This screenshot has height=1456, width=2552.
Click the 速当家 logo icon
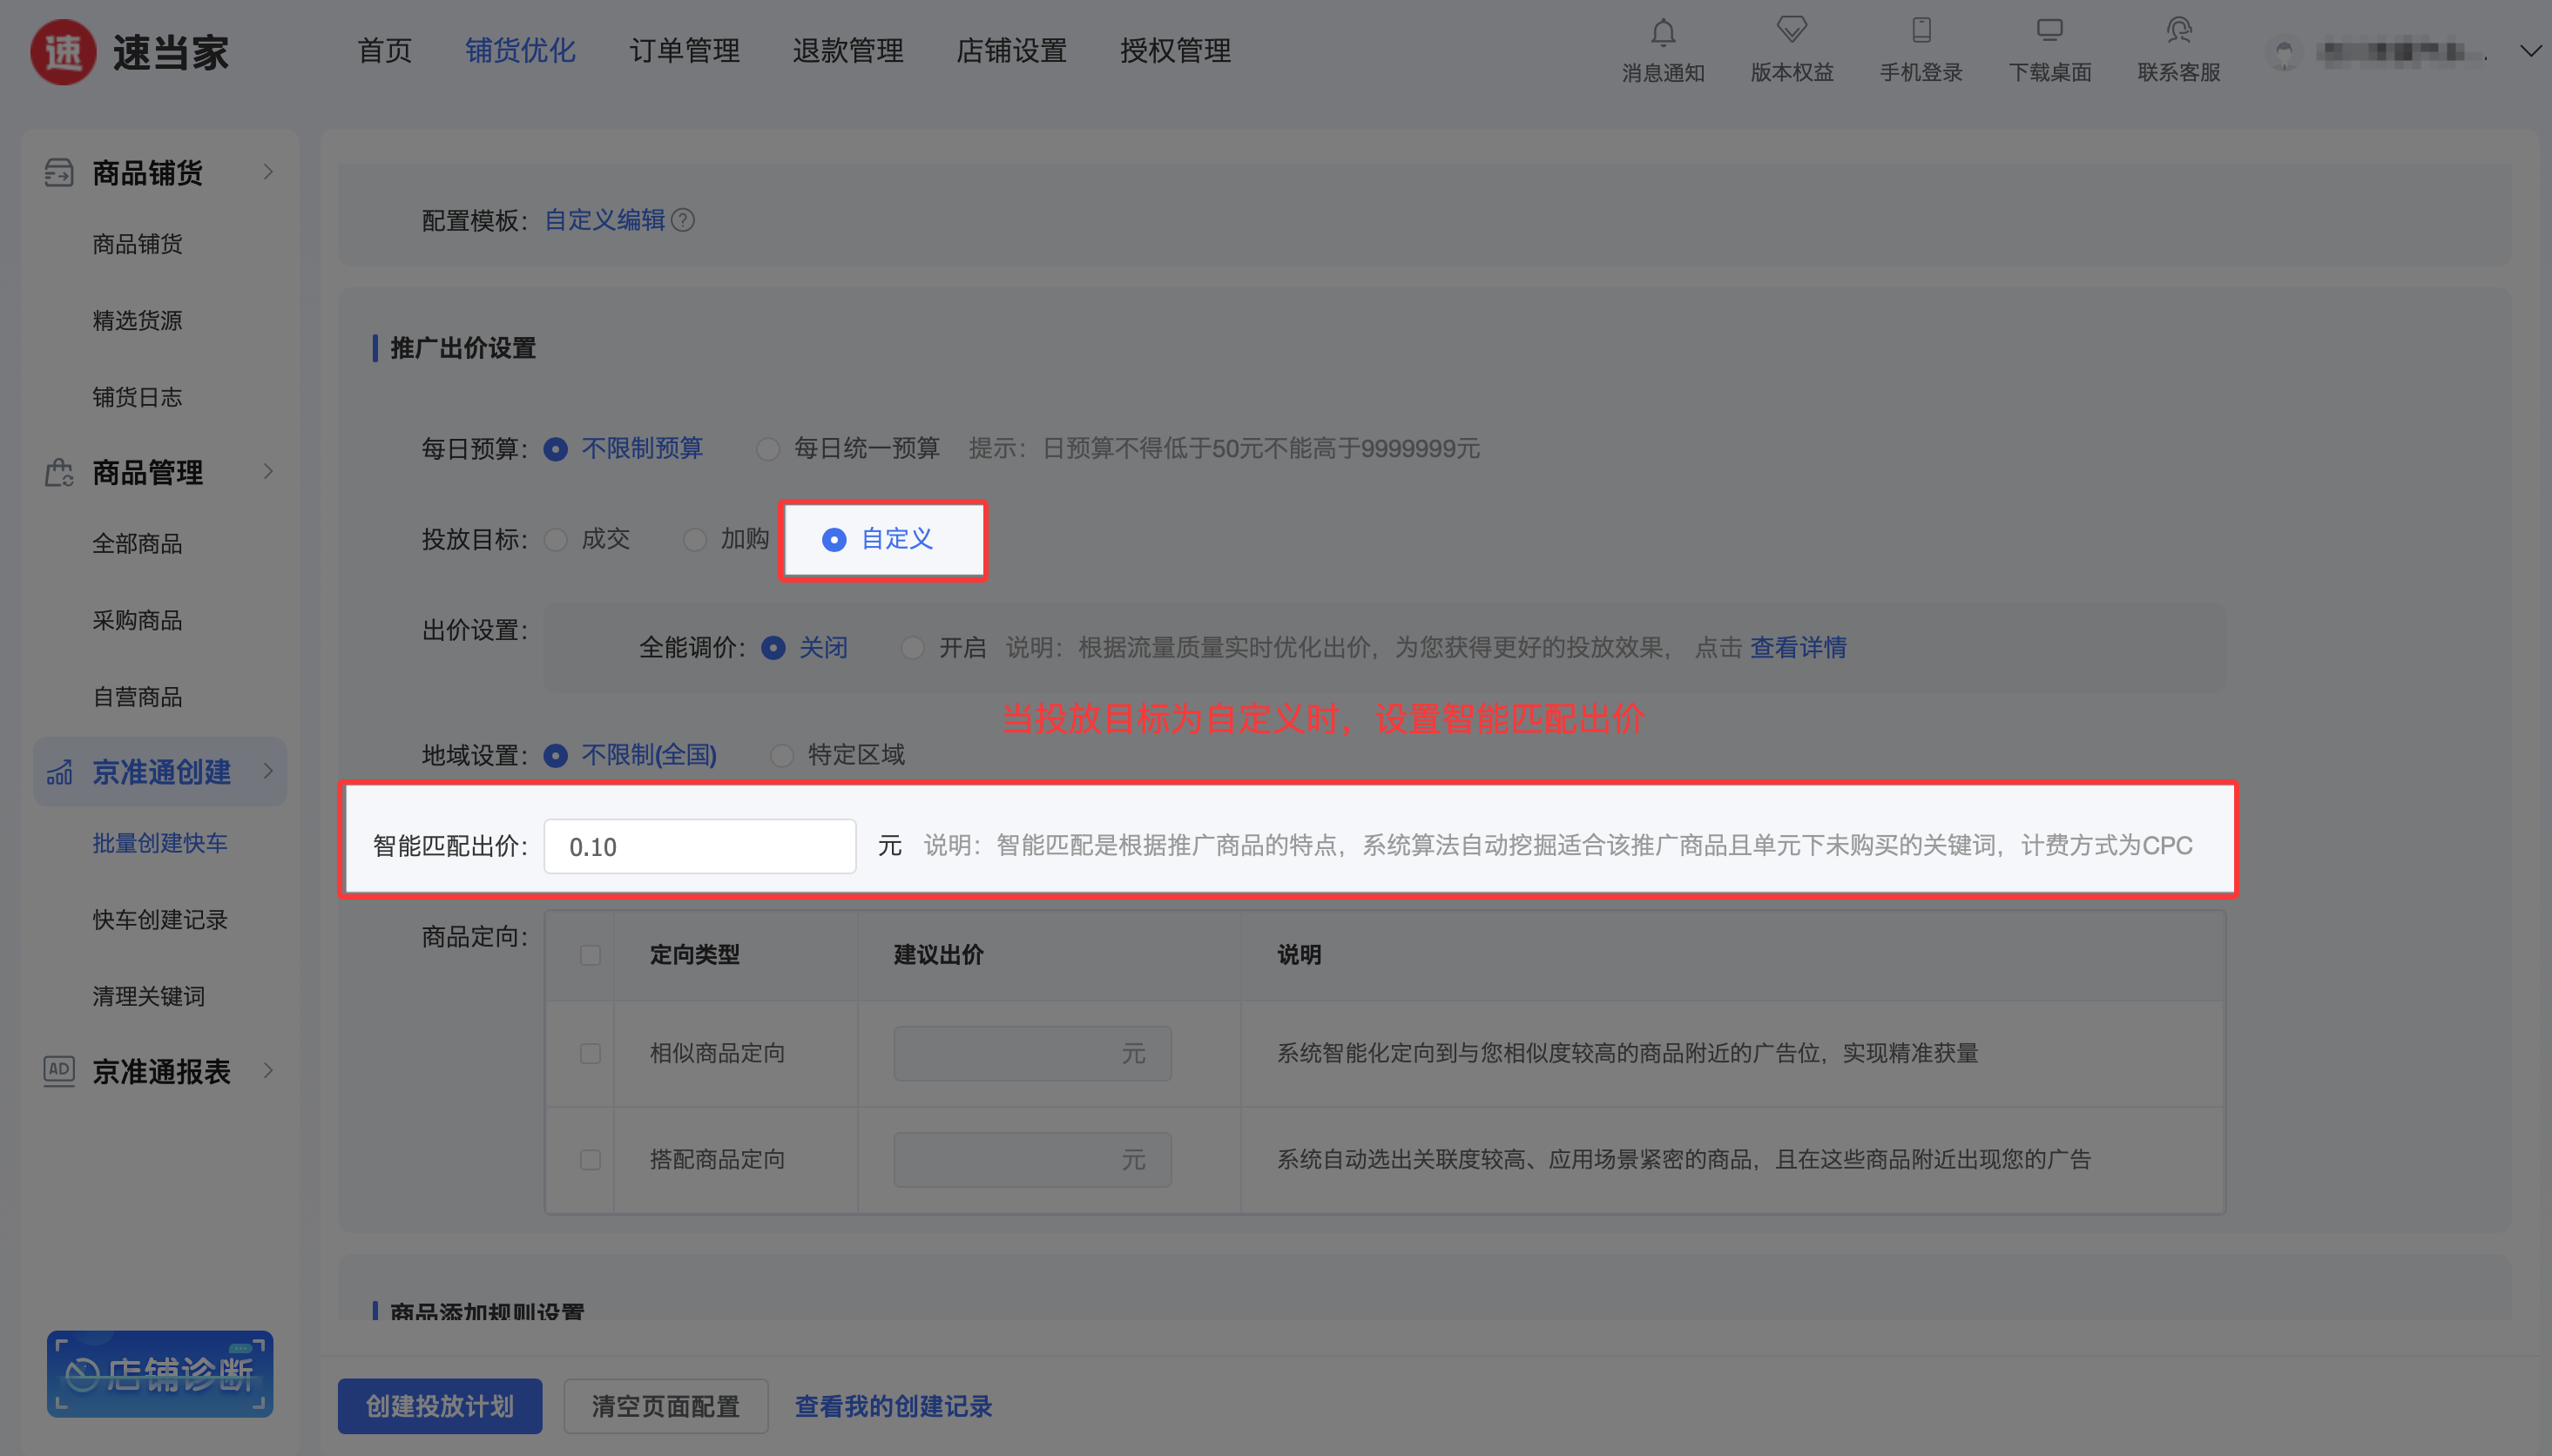coord(63,52)
